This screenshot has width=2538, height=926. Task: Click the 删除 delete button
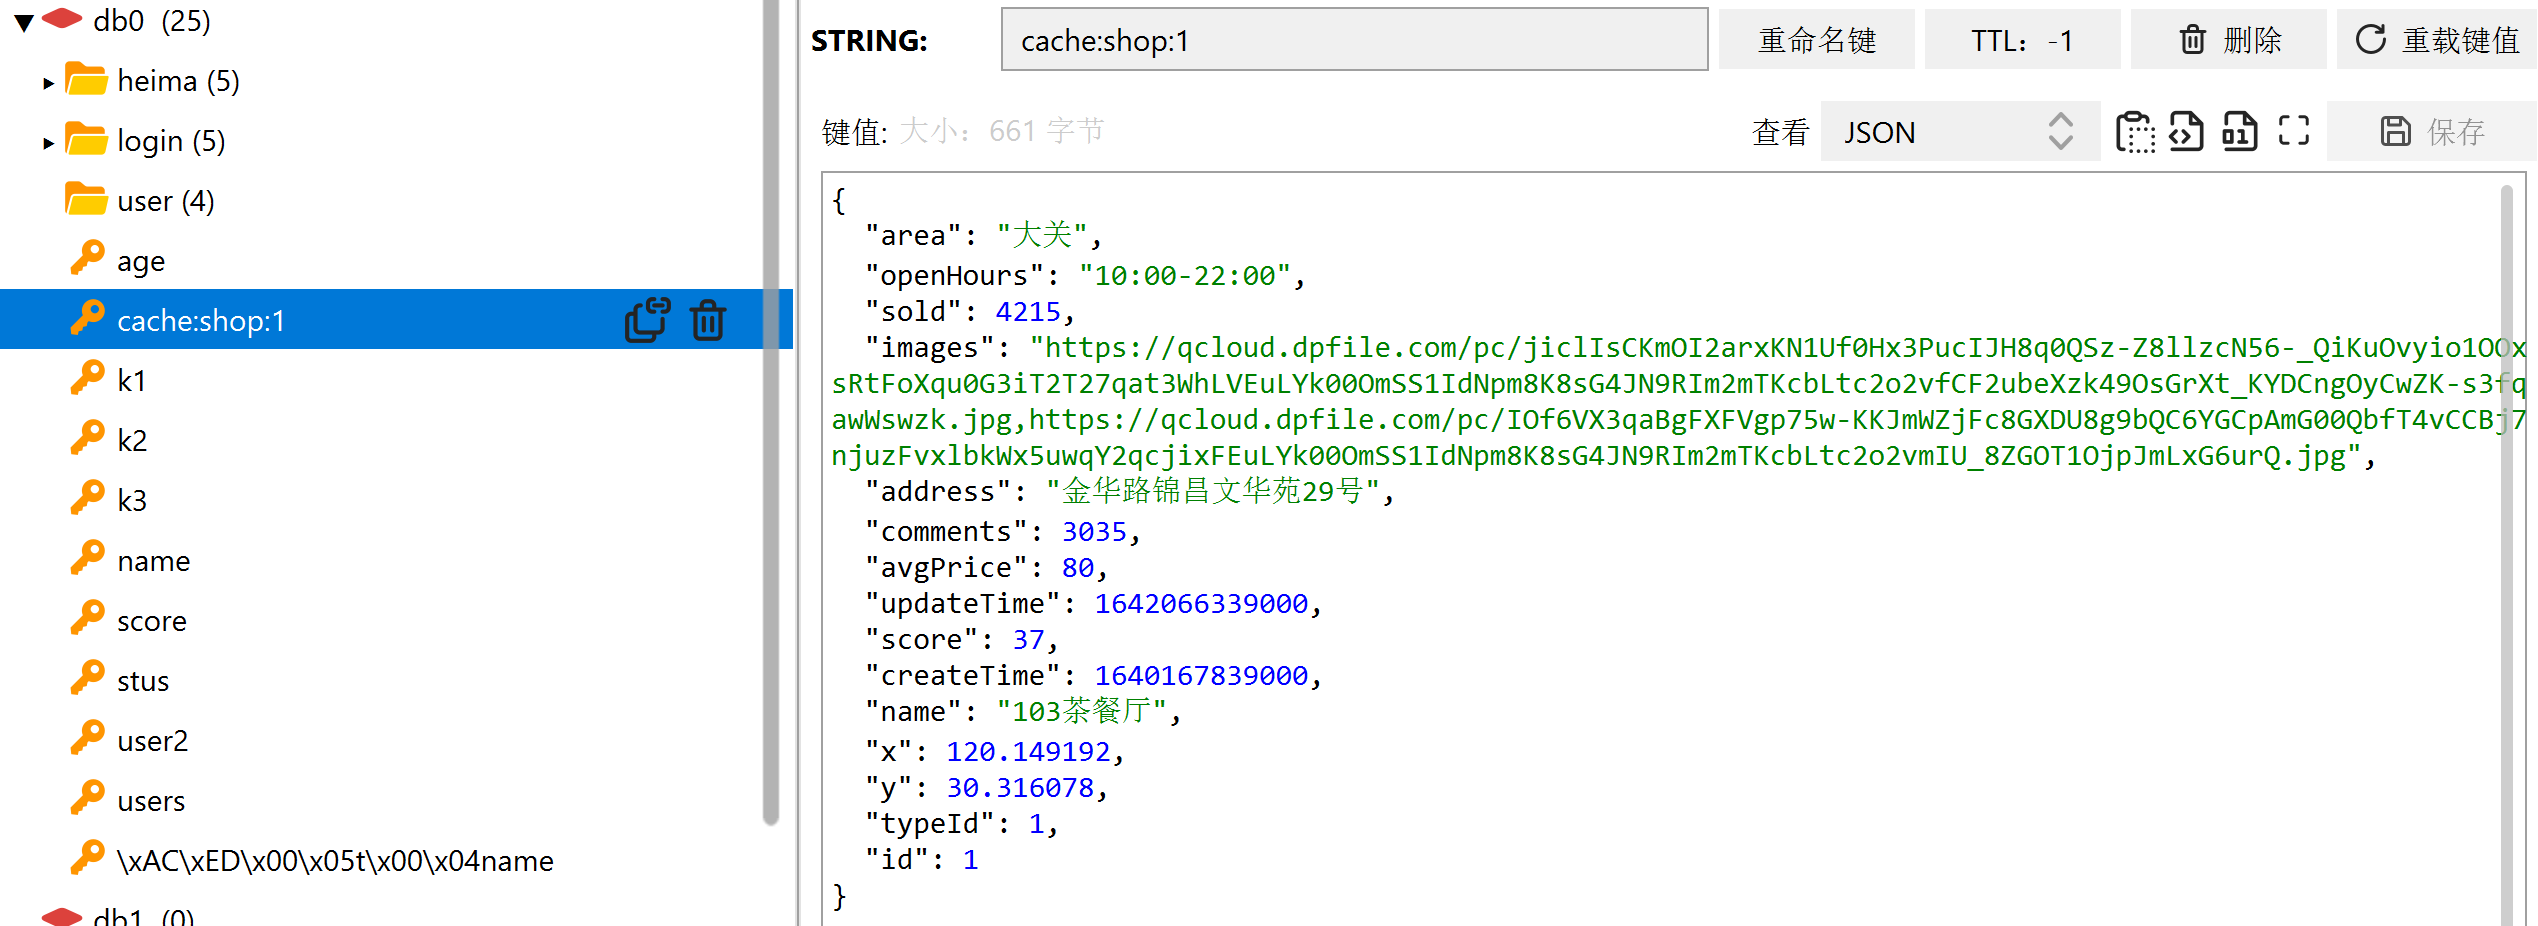[2229, 40]
